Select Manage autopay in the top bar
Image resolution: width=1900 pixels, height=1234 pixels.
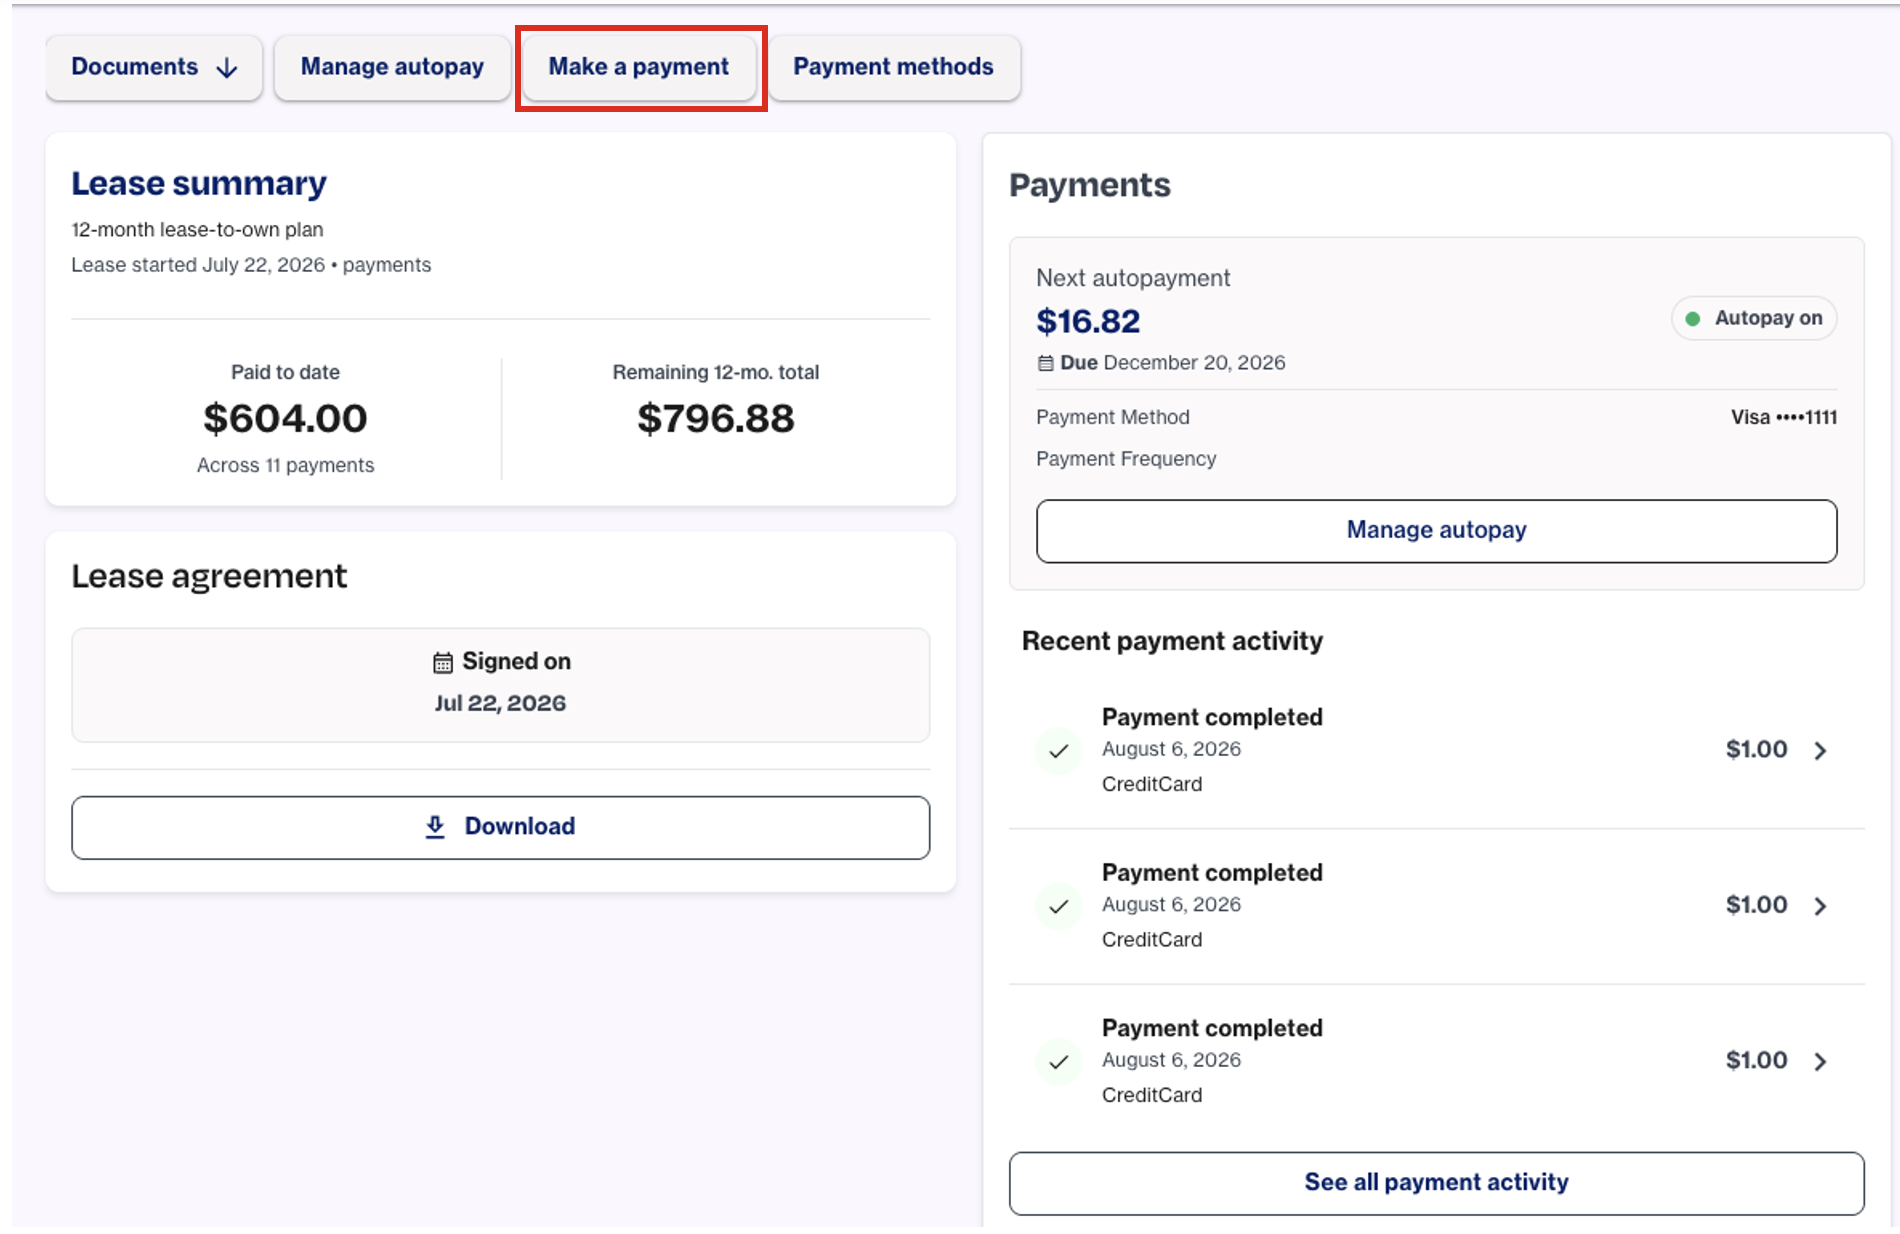(392, 67)
